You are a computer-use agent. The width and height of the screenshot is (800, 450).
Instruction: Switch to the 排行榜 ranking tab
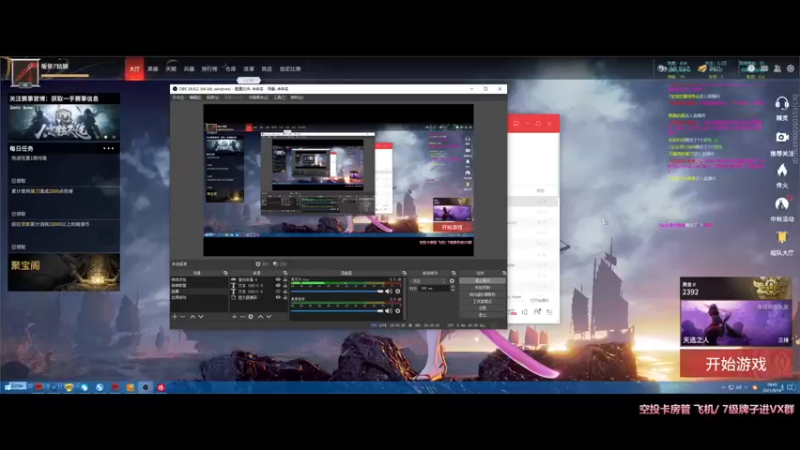[x=209, y=69]
